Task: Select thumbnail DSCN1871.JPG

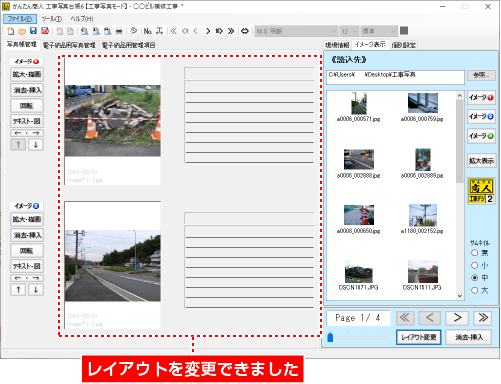Action: point(359,276)
